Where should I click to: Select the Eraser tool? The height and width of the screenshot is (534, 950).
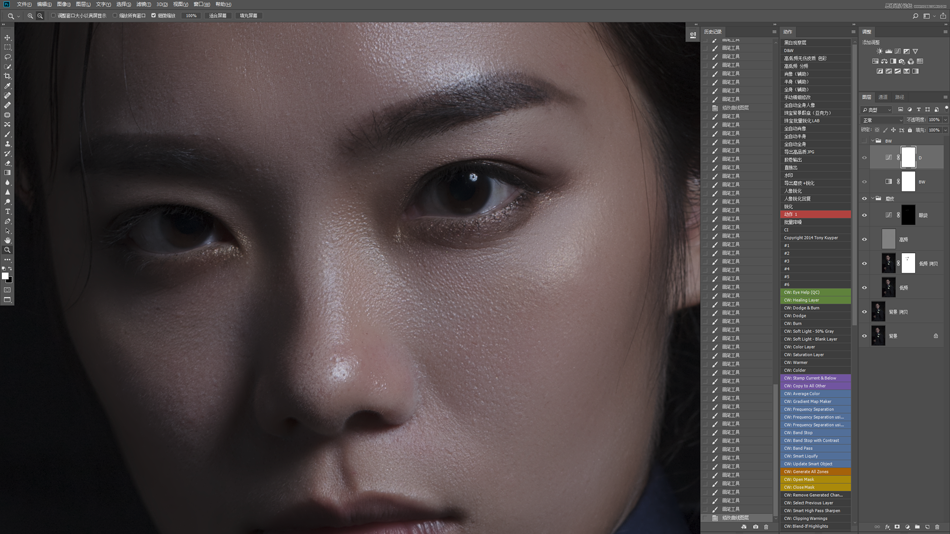7,163
